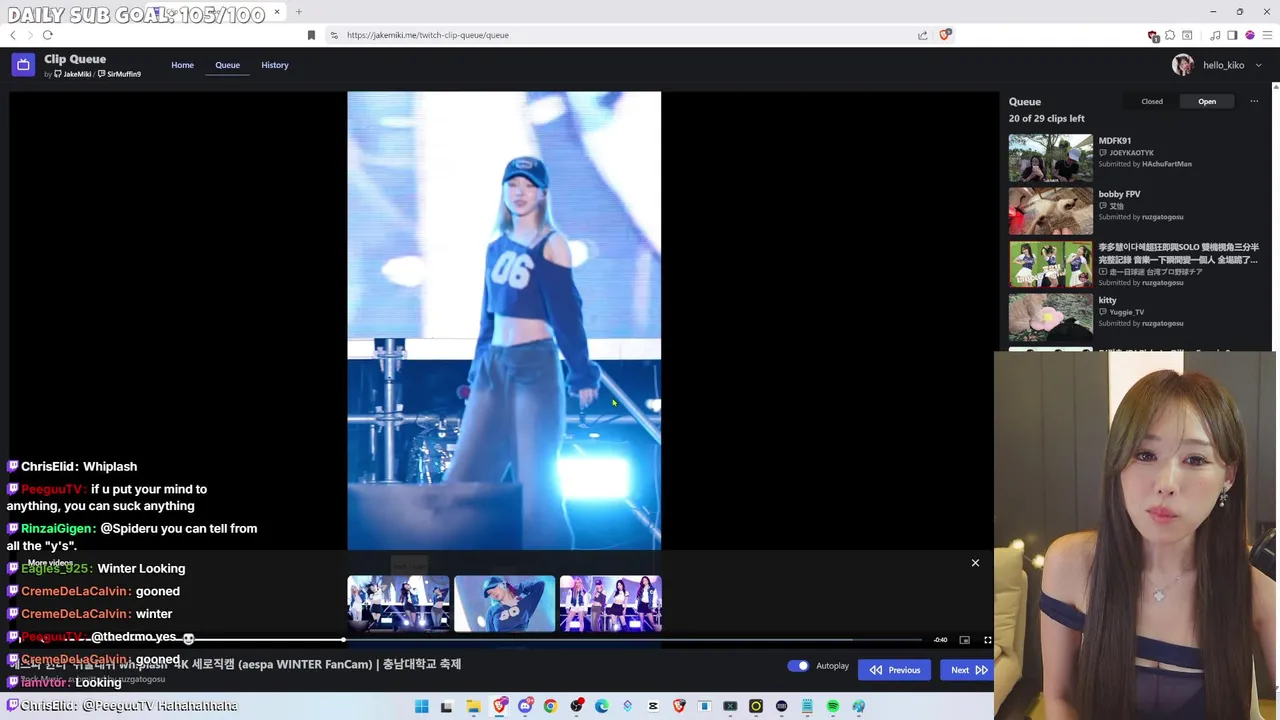Image resolution: width=1280 pixels, height=720 pixels.
Task: Open the purple browser profile avatar
Action: 1249,35
